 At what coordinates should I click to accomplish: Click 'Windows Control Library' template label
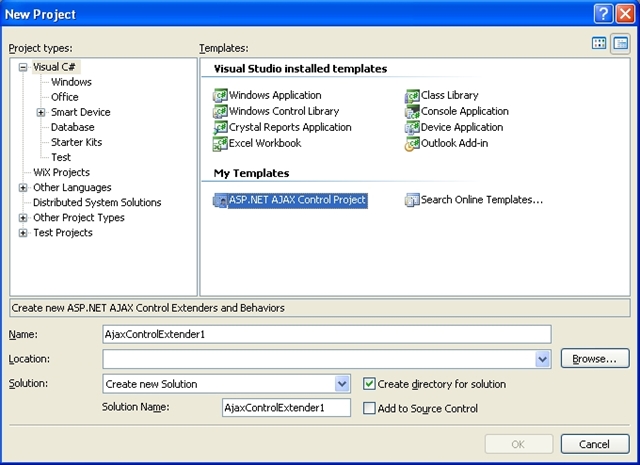pyautogui.click(x=284, y=111)
